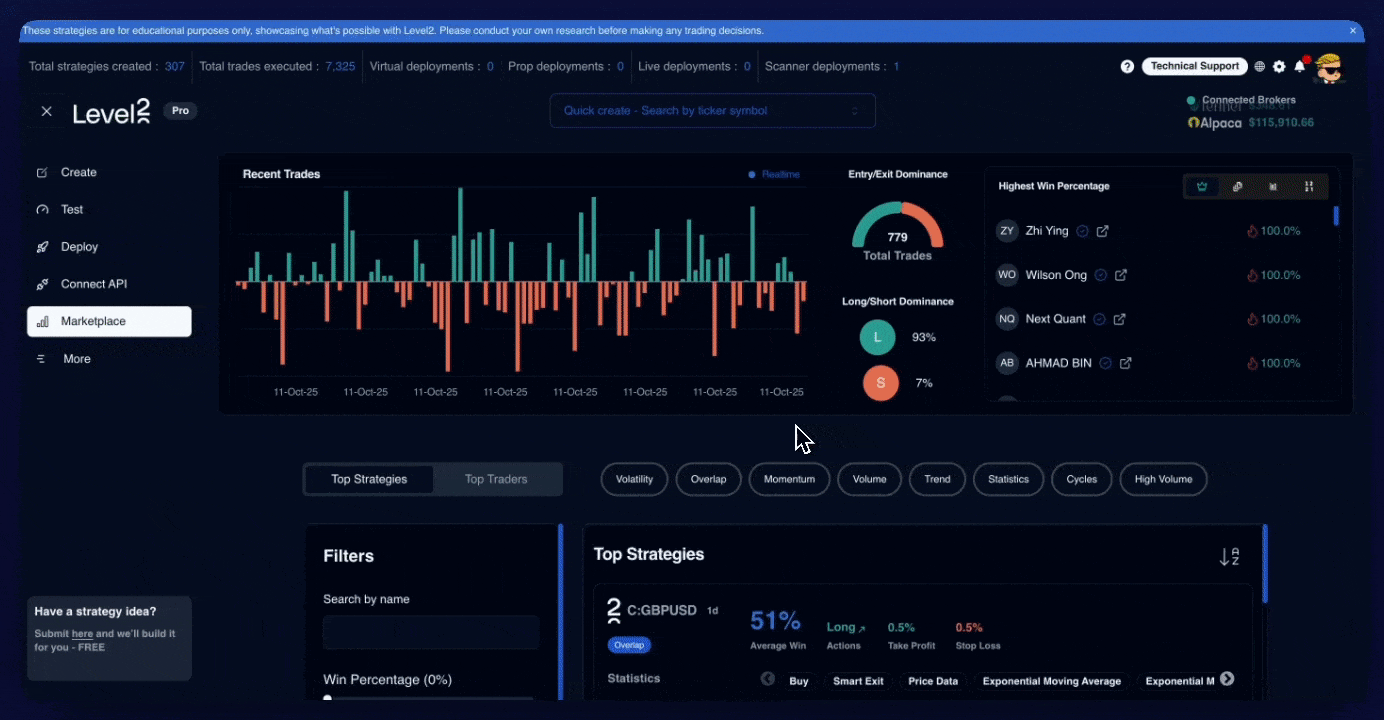The image size is (1384, 720).
Task: Click the Search by name input field
Action: 431,632
